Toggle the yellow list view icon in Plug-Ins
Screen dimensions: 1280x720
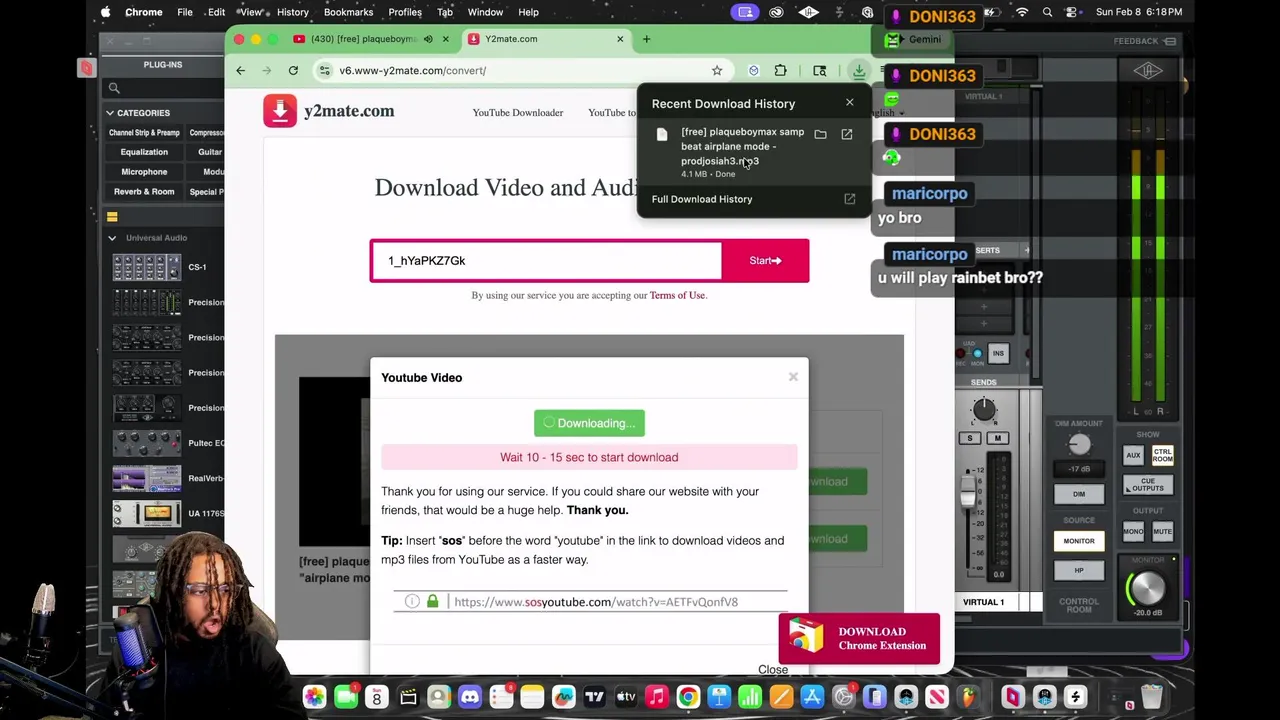pos(112,217)
